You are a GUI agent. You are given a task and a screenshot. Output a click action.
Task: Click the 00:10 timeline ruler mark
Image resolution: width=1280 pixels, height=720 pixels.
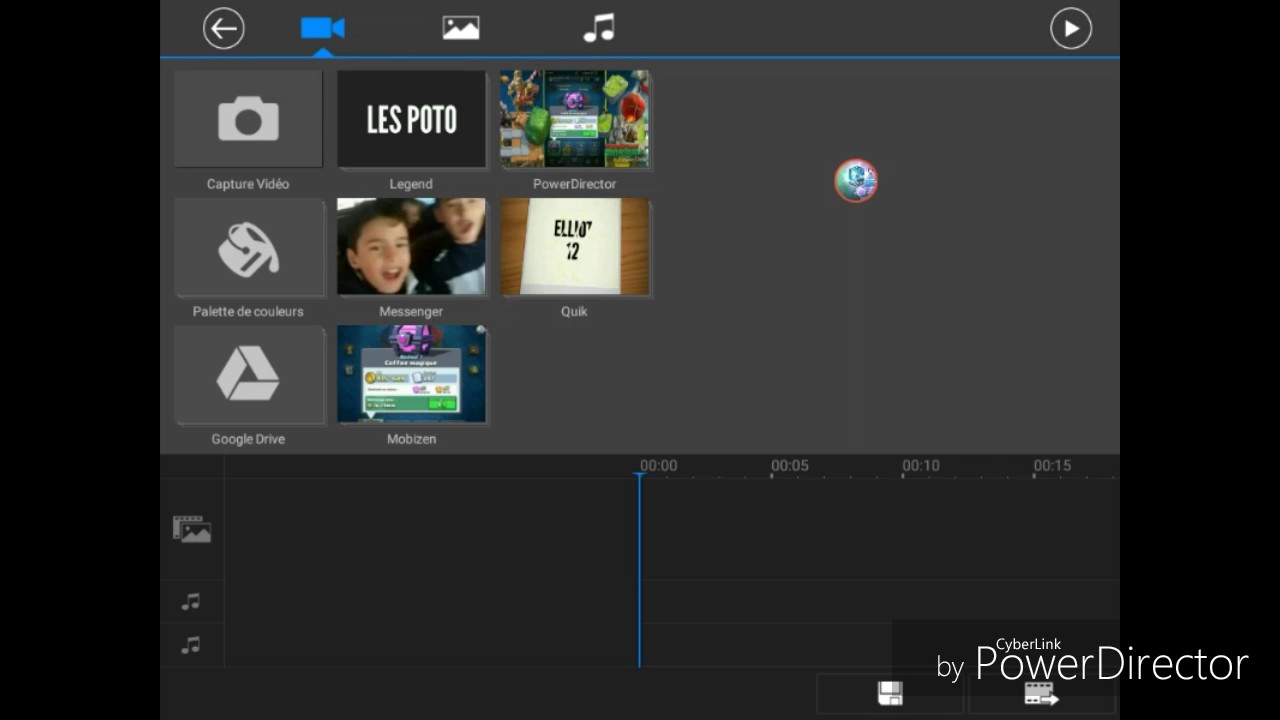pyautogui.click(x=921, y=465)
